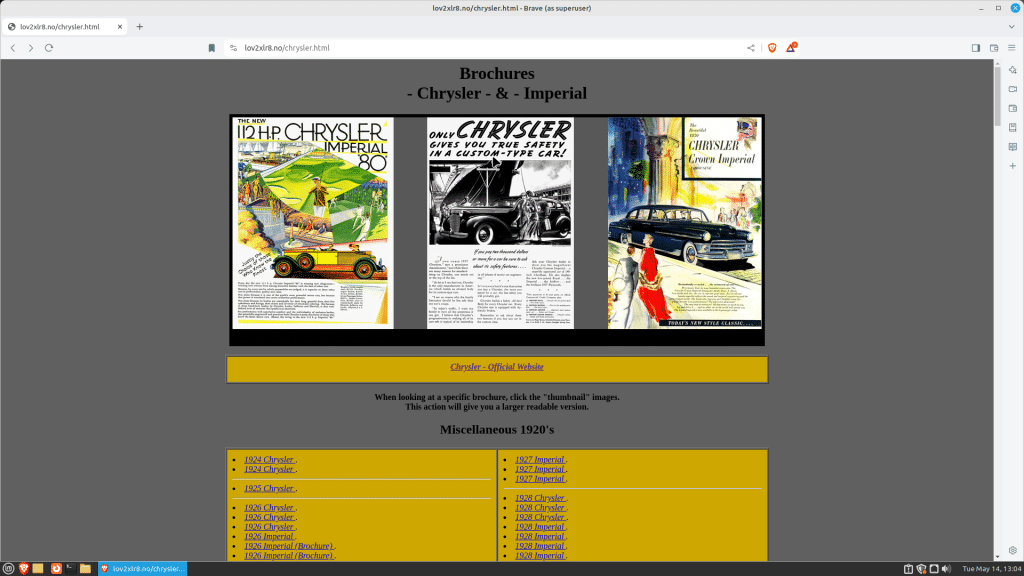
Task: Open site settings icon beside URL
Action: pos(232,47)
